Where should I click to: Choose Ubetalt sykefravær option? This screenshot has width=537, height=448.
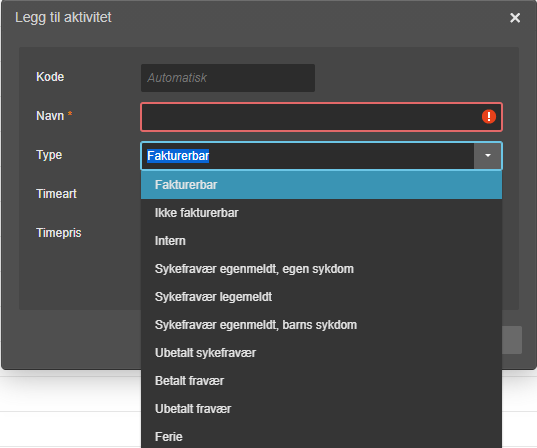[321, 353]
